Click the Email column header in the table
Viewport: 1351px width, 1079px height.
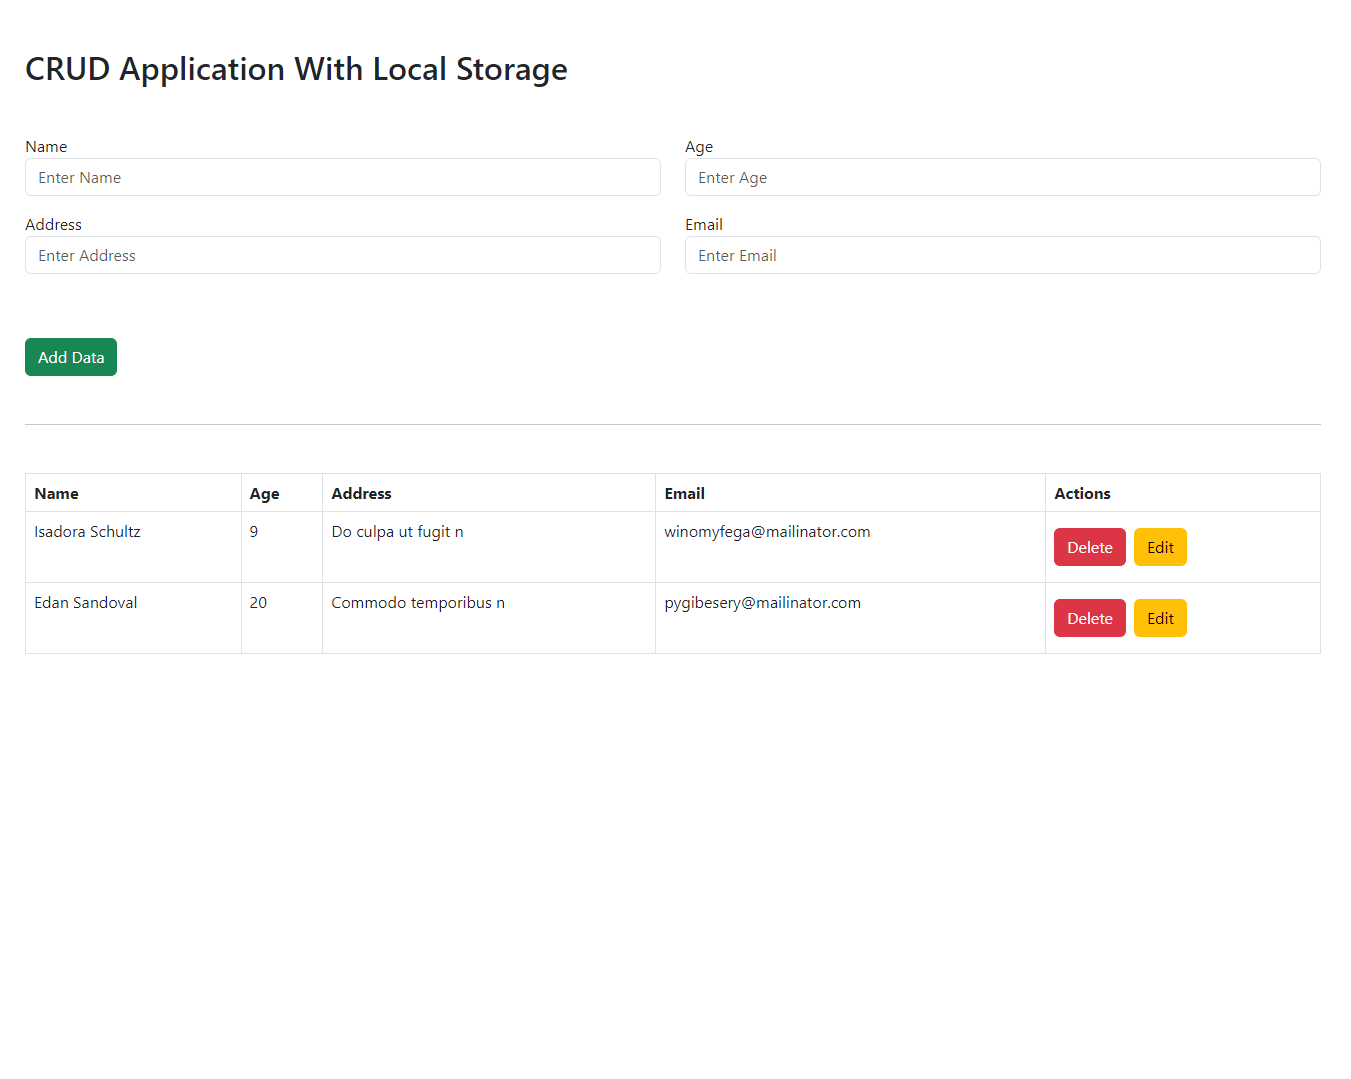click(685, 493)
